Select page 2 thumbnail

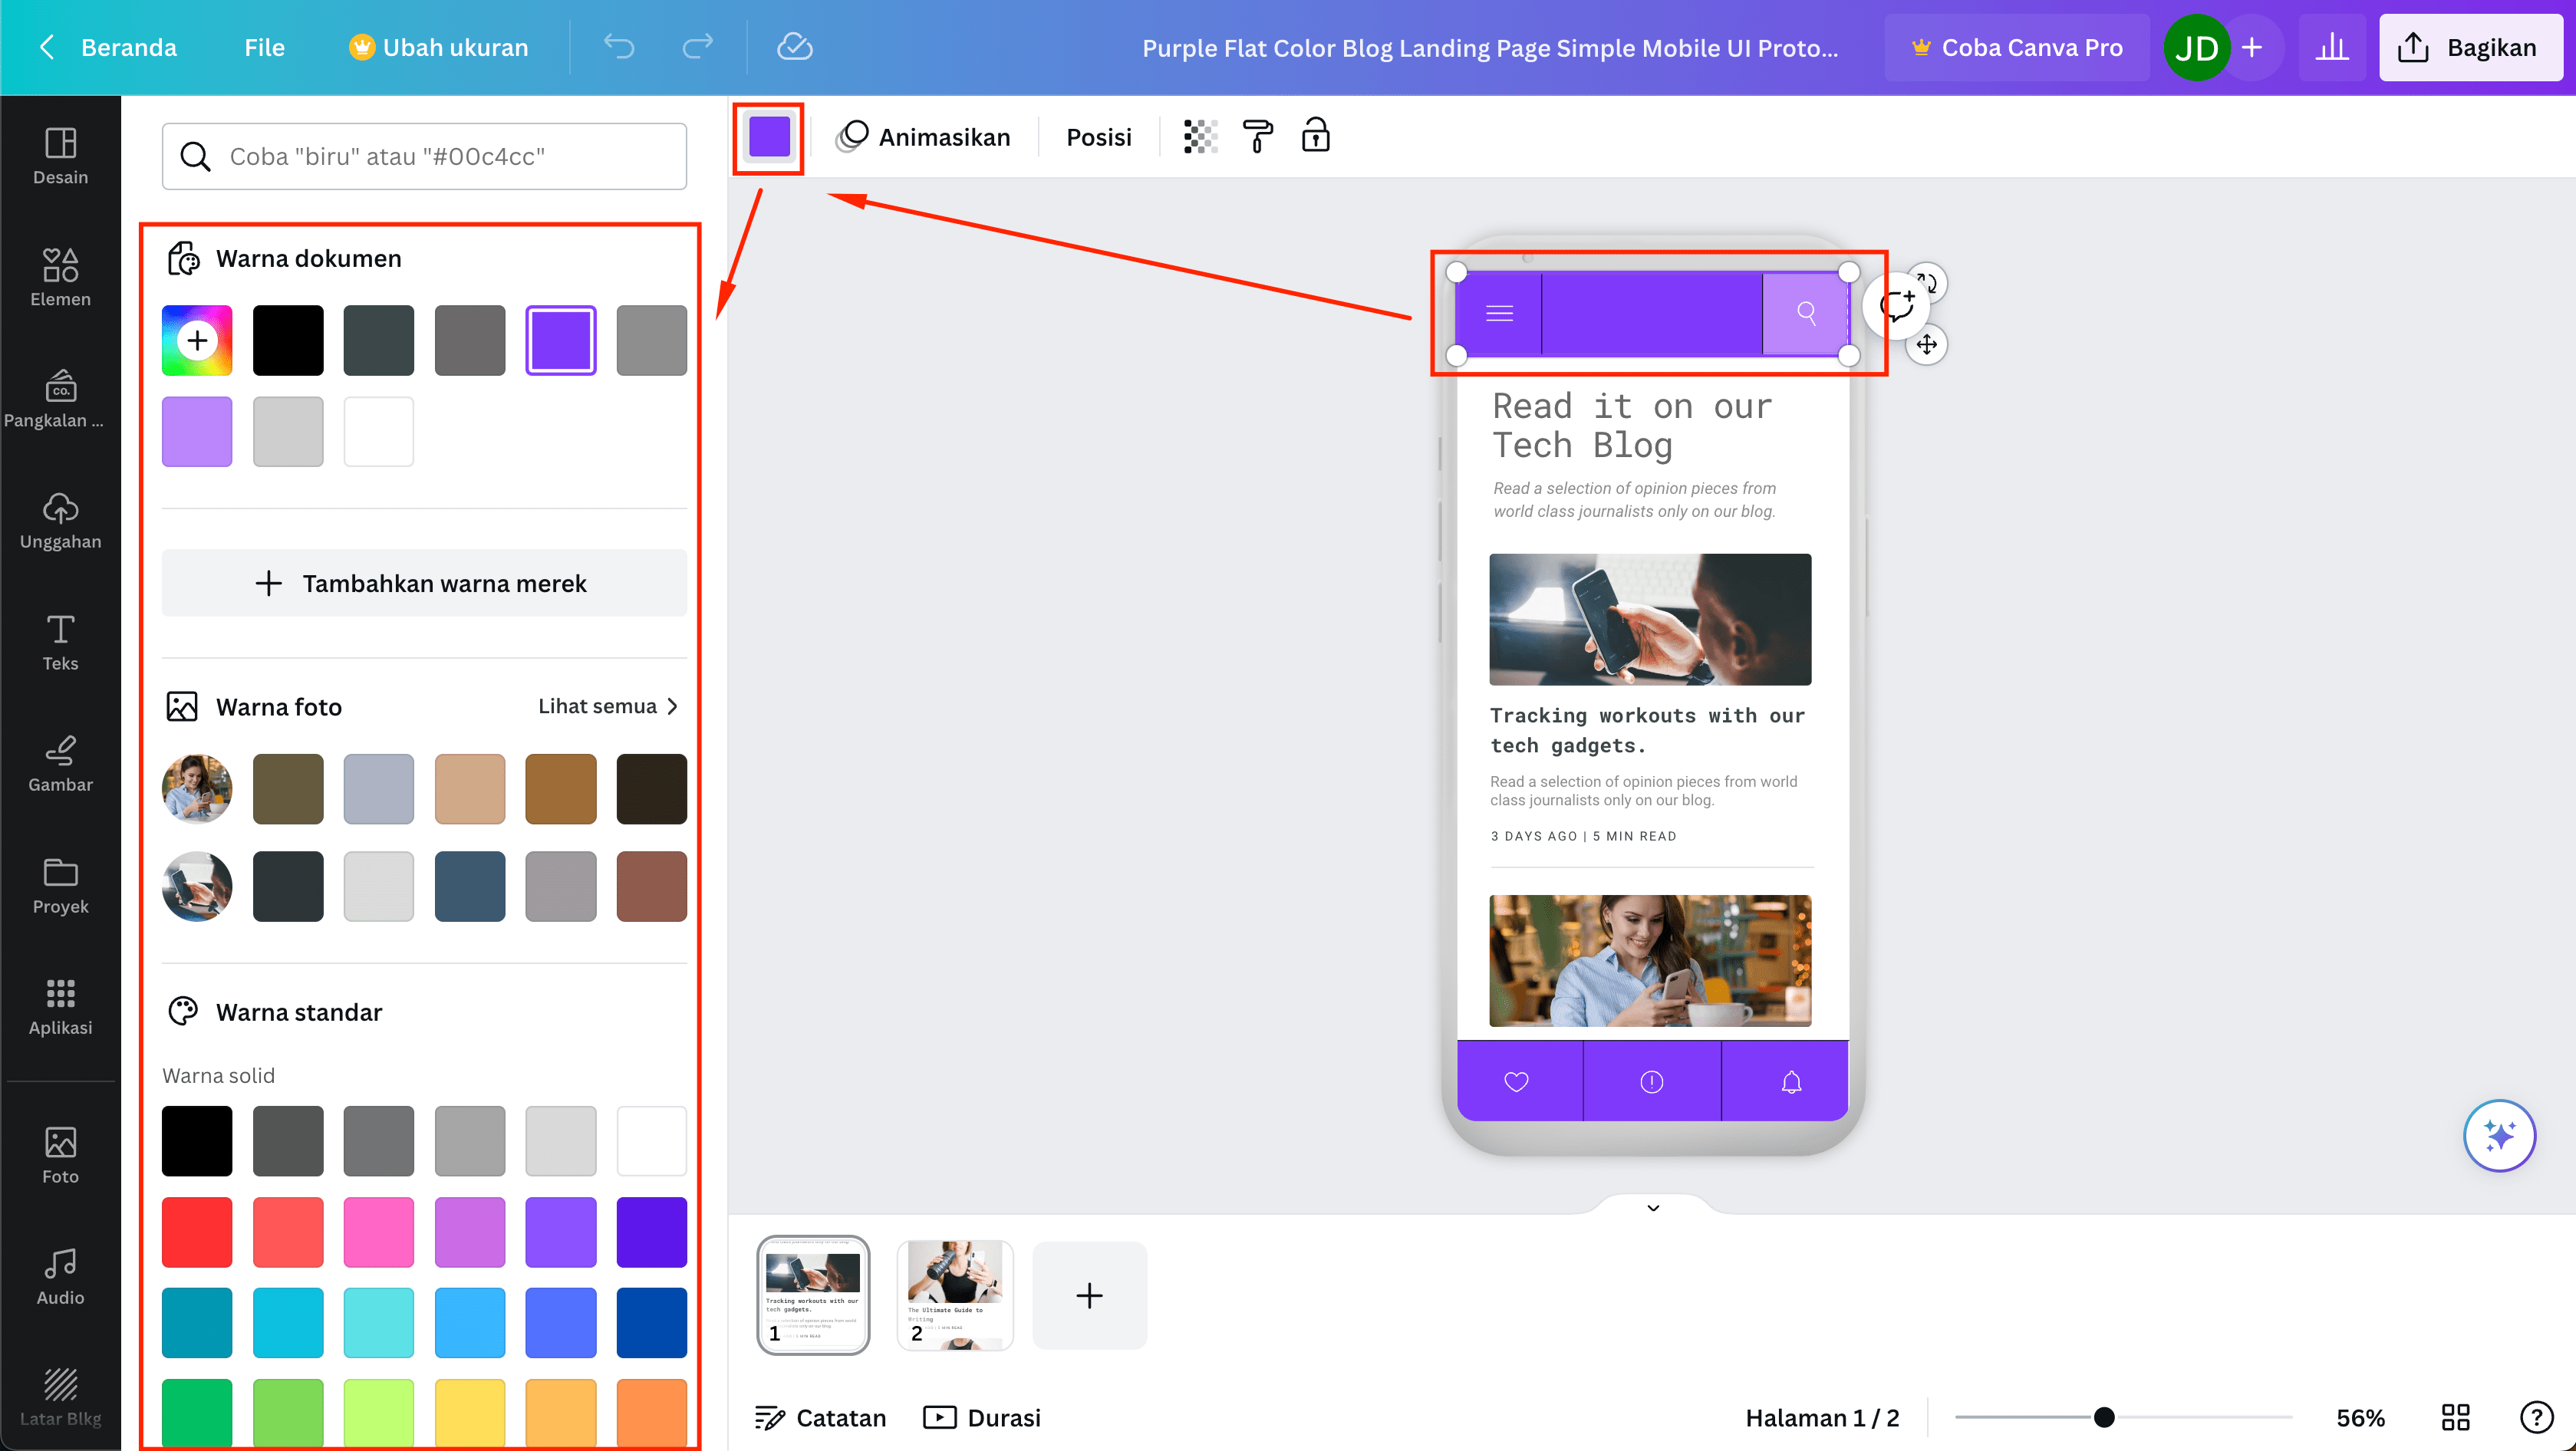click(x=955, y=1295)
